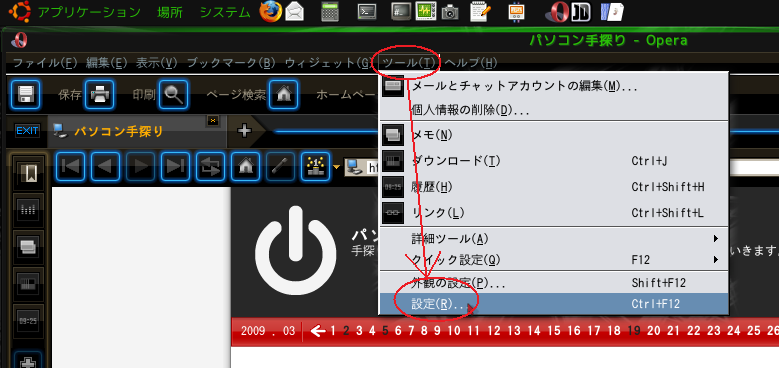Viewport: 779px width, 368px height.
Task: Open the アプリケーション panel menu
Action: coord(89,12)
